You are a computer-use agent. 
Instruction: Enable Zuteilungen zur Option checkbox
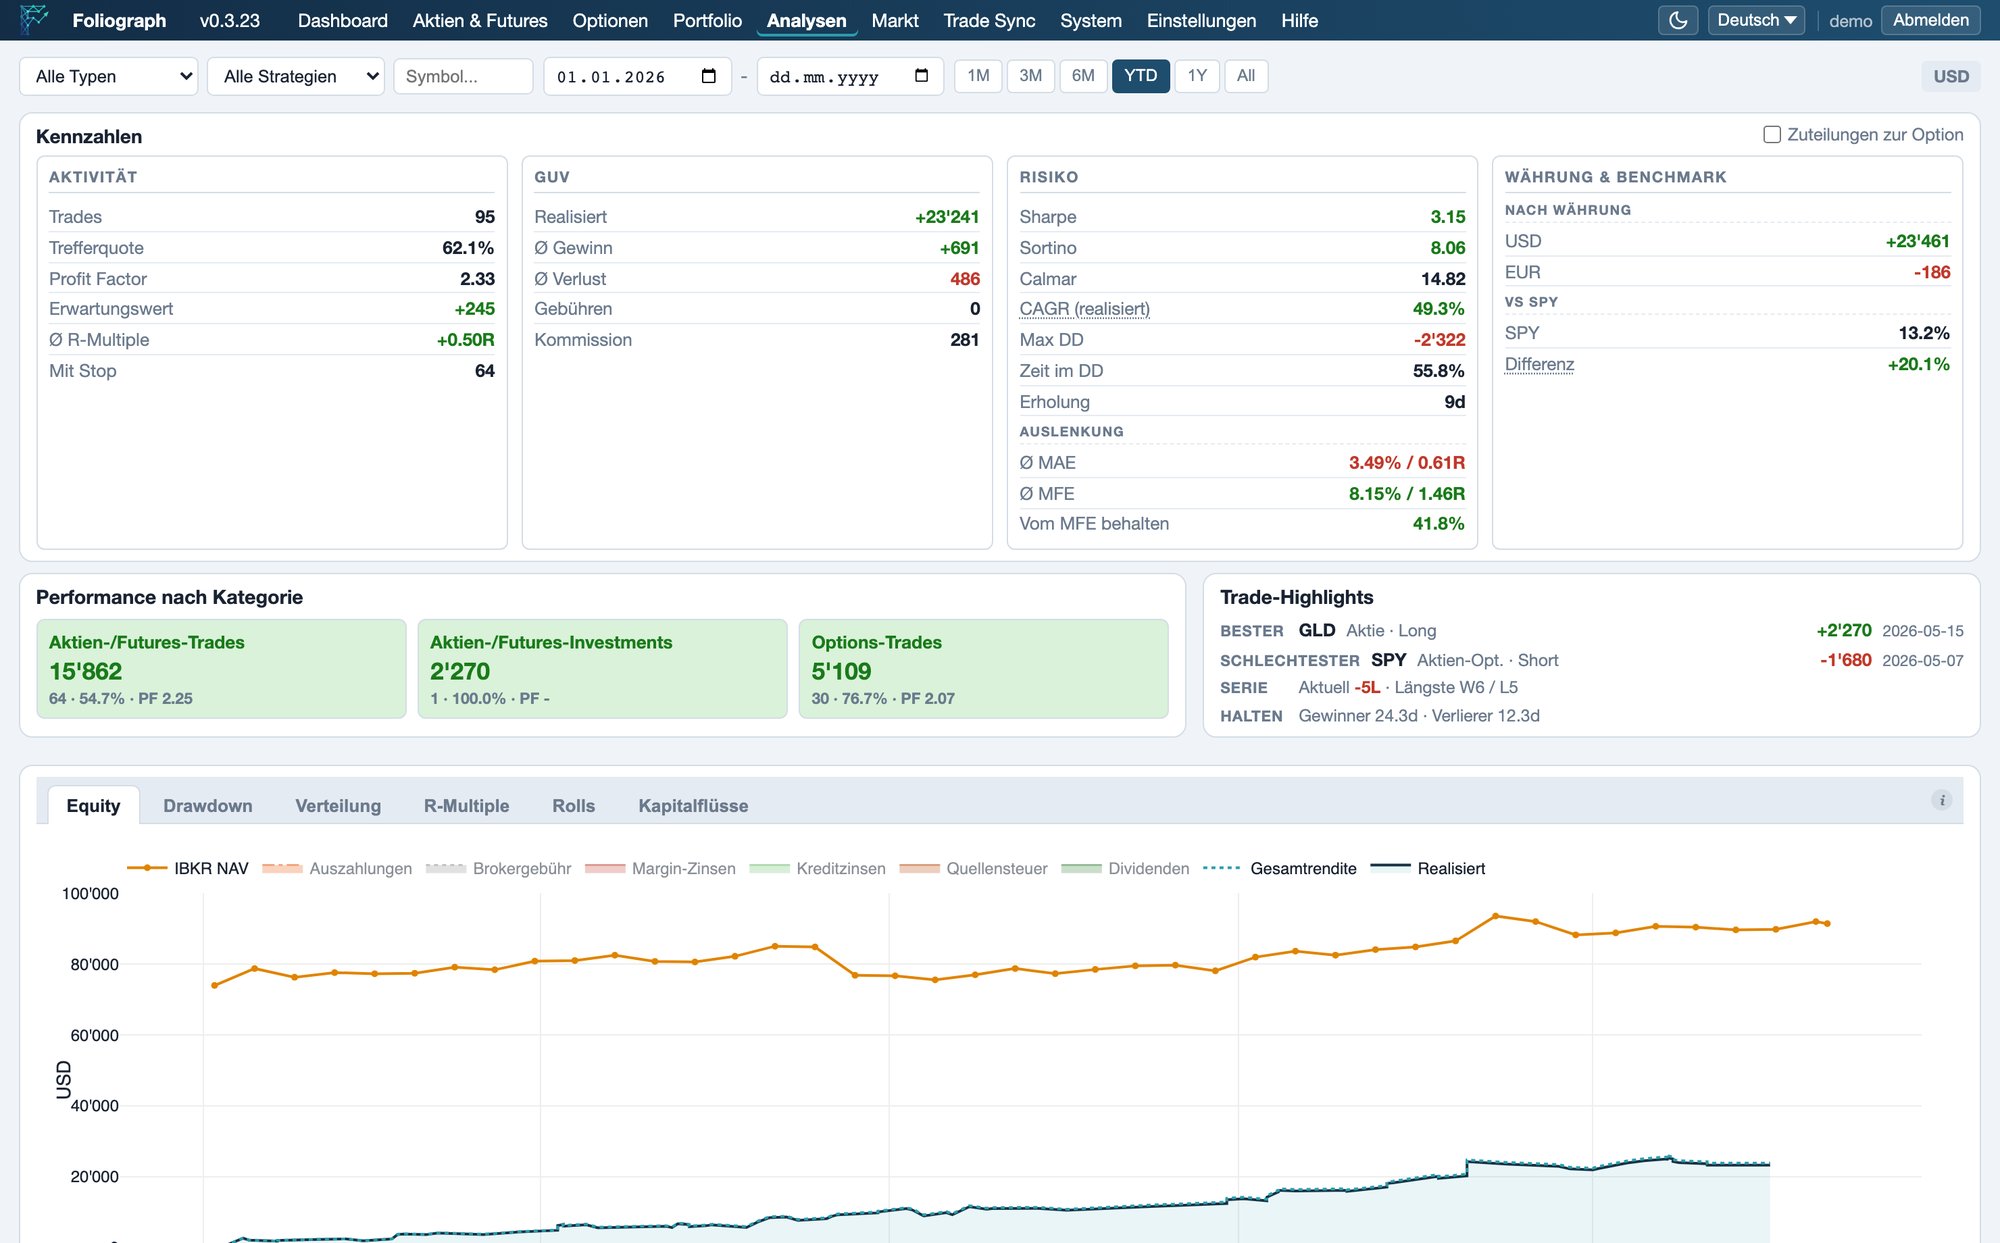[x=1772, y=134]
